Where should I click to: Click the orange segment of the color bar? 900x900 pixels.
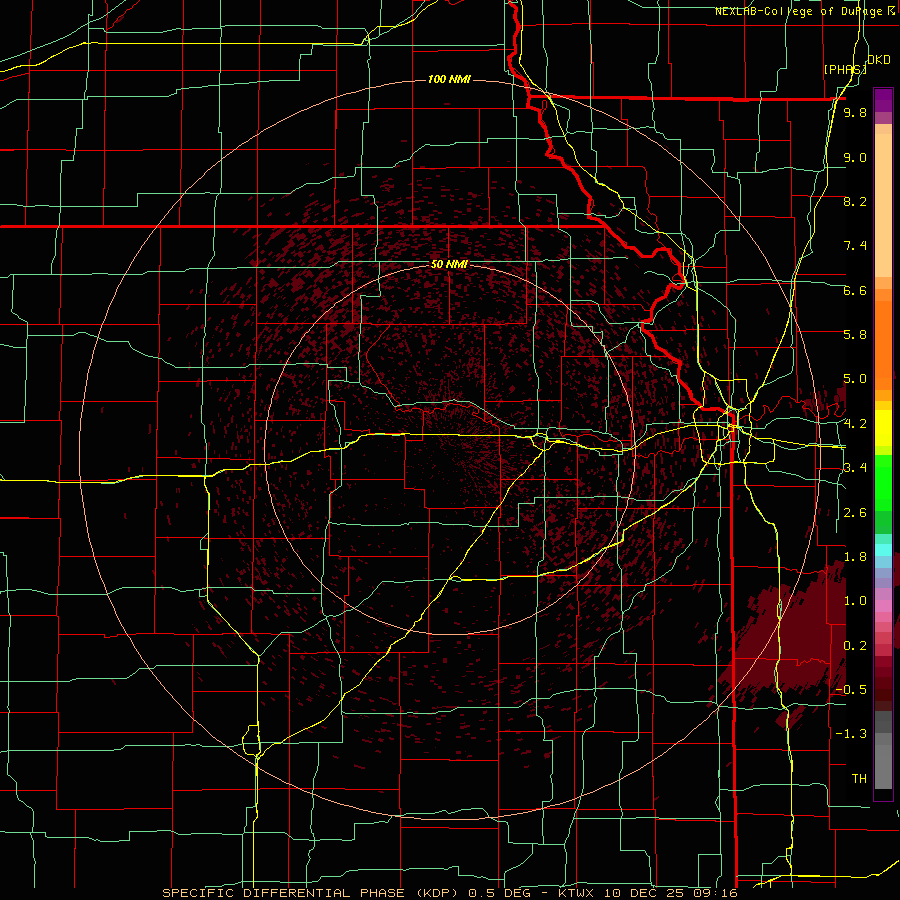coord(883,344)
